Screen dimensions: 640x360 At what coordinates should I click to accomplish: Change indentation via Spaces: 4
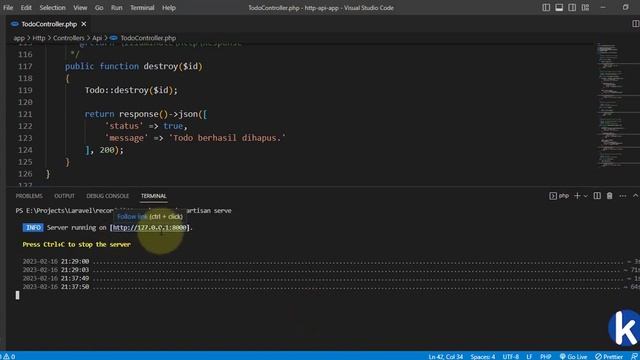[x=482, y=356]
